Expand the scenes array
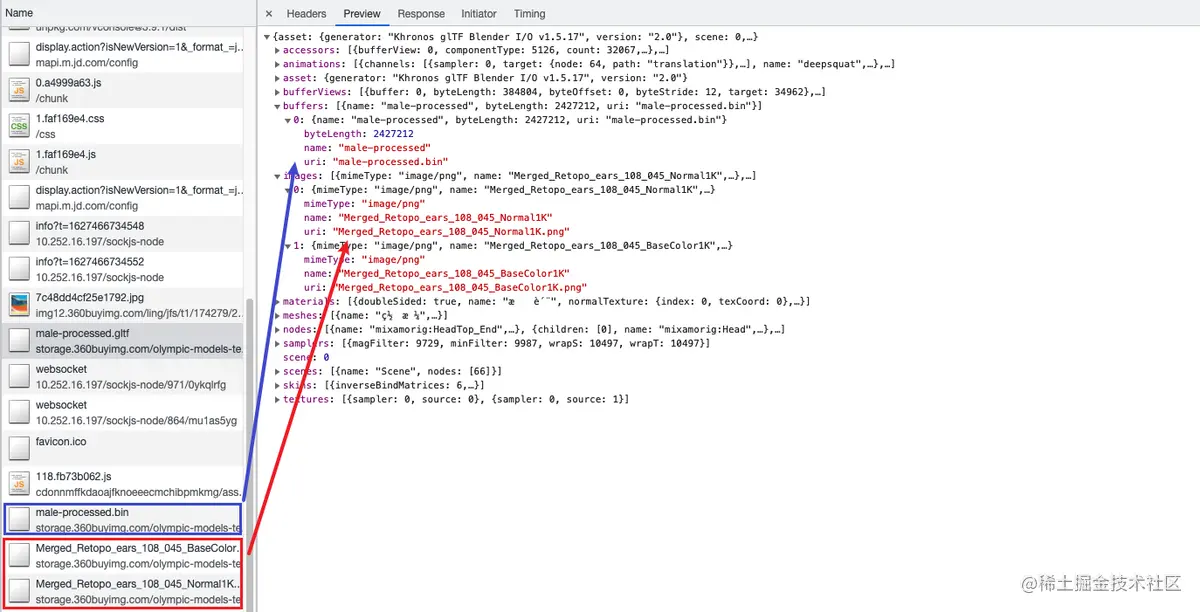The width and height of the screenshot is (1200, 612). click(278, 371)
